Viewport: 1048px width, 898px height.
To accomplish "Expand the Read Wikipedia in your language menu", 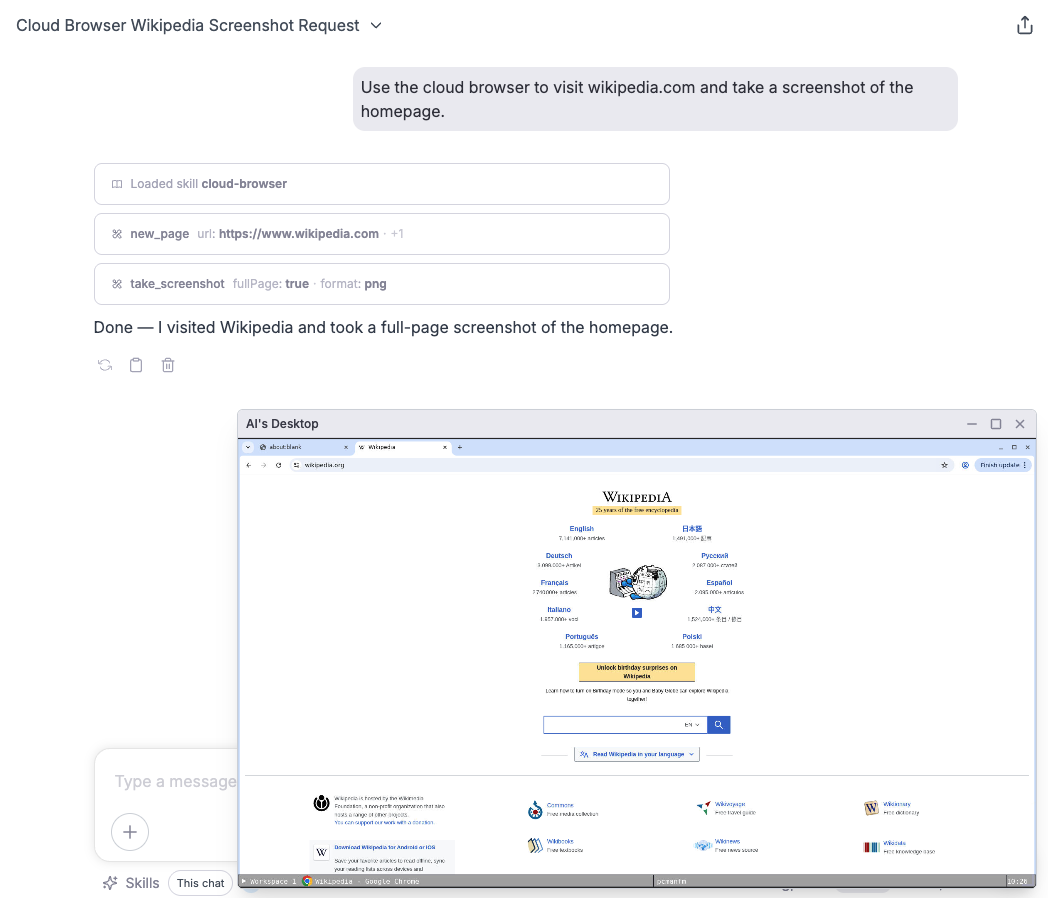I will tap(637, 753).
